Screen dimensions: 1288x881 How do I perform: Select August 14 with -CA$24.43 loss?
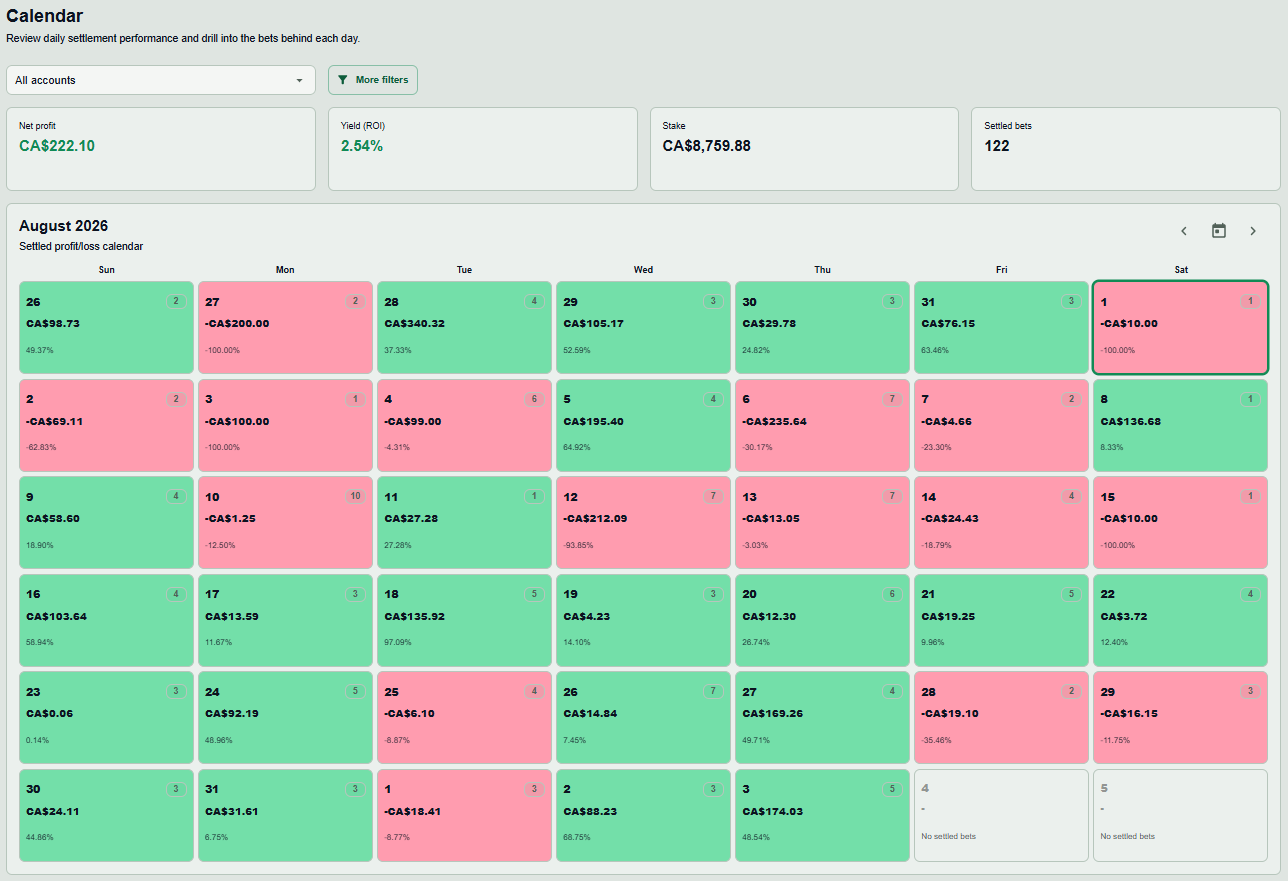coord(1001,523)
